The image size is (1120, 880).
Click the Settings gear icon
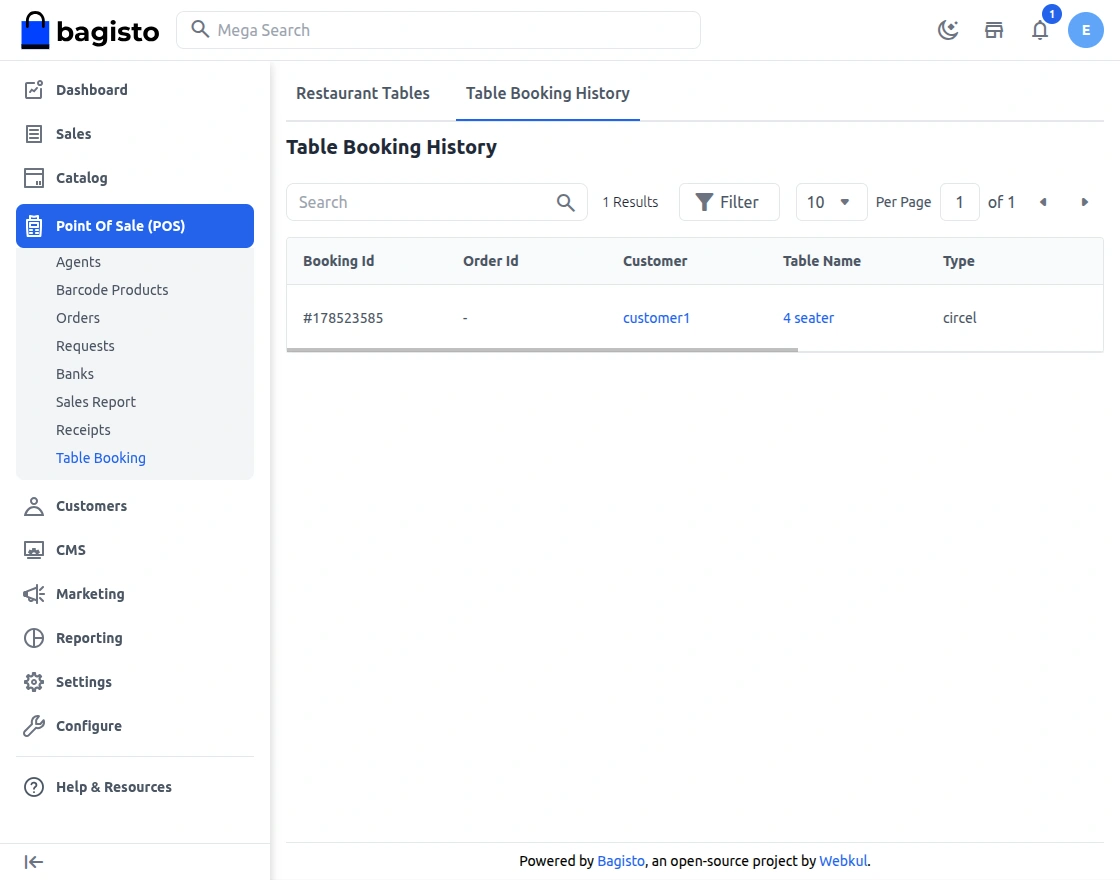pos(34,681)
